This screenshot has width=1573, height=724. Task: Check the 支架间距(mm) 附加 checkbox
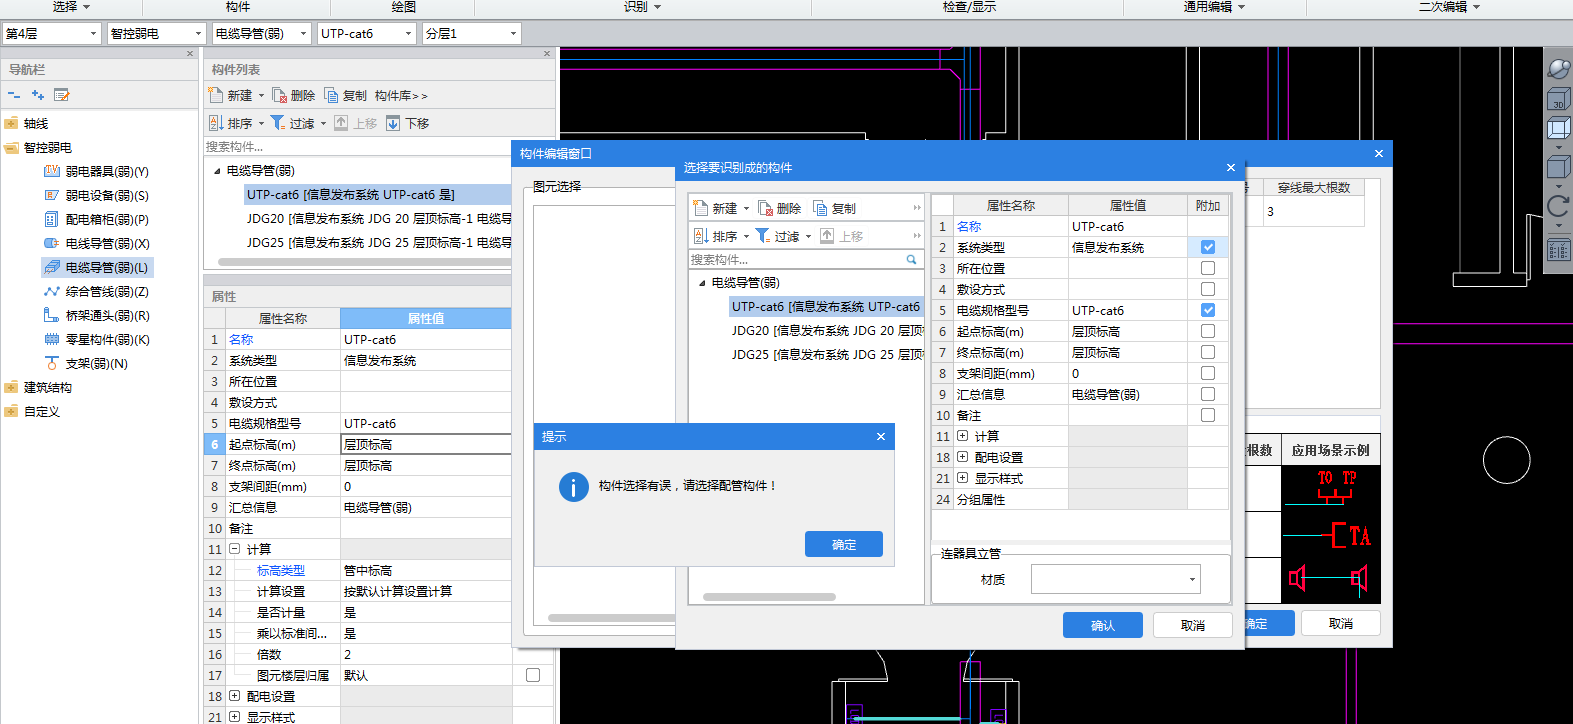(x=1208, y=373)
